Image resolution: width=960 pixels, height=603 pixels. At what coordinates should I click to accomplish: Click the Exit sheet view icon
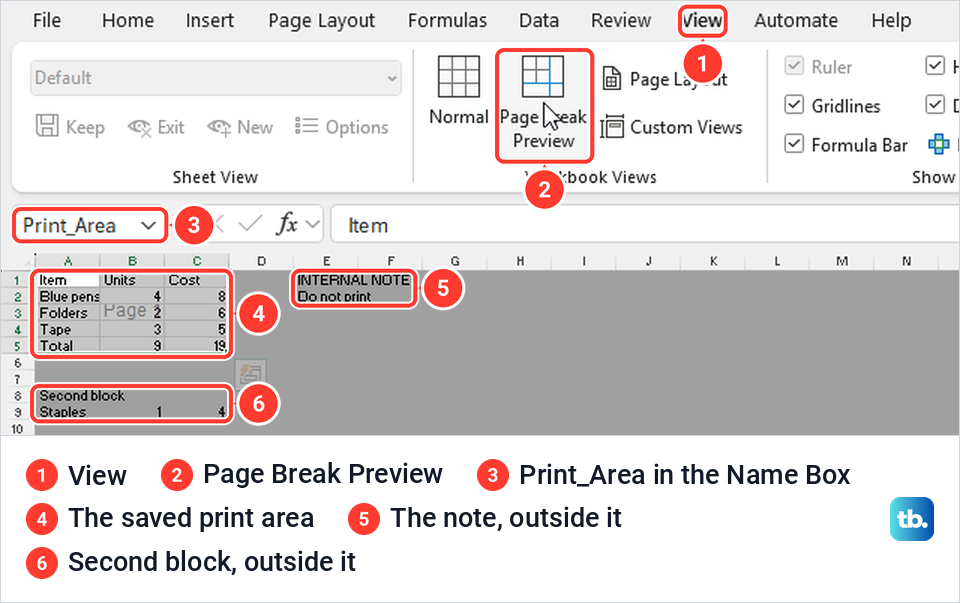tap(140, 127)
